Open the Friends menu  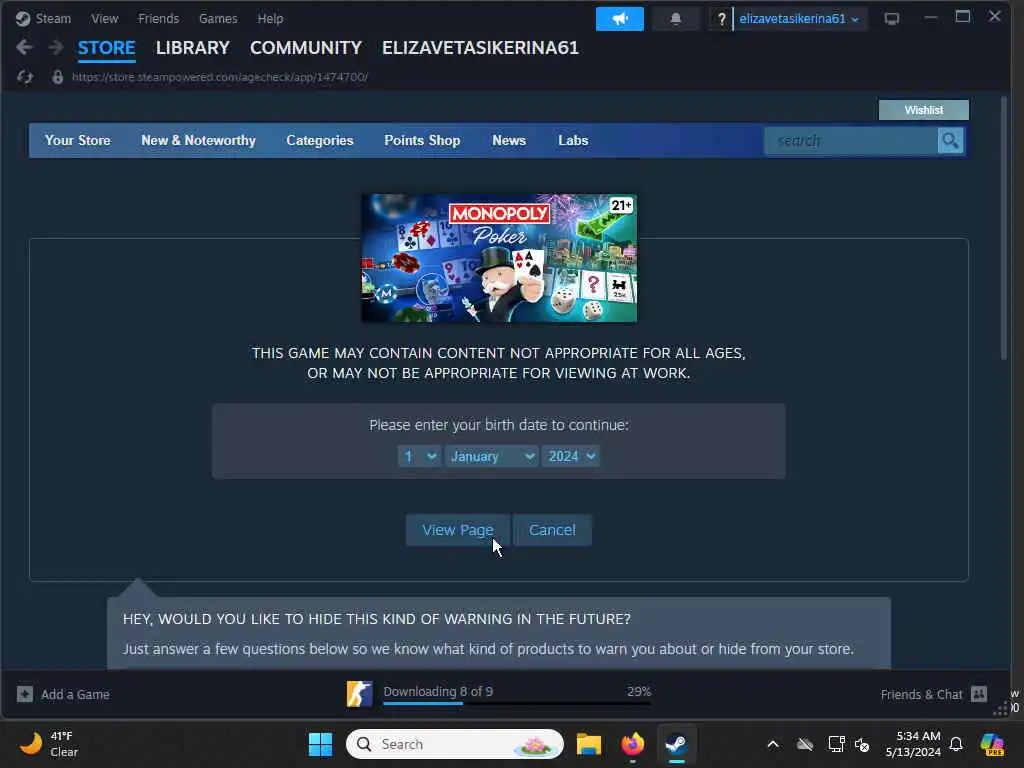coord(158,18)
